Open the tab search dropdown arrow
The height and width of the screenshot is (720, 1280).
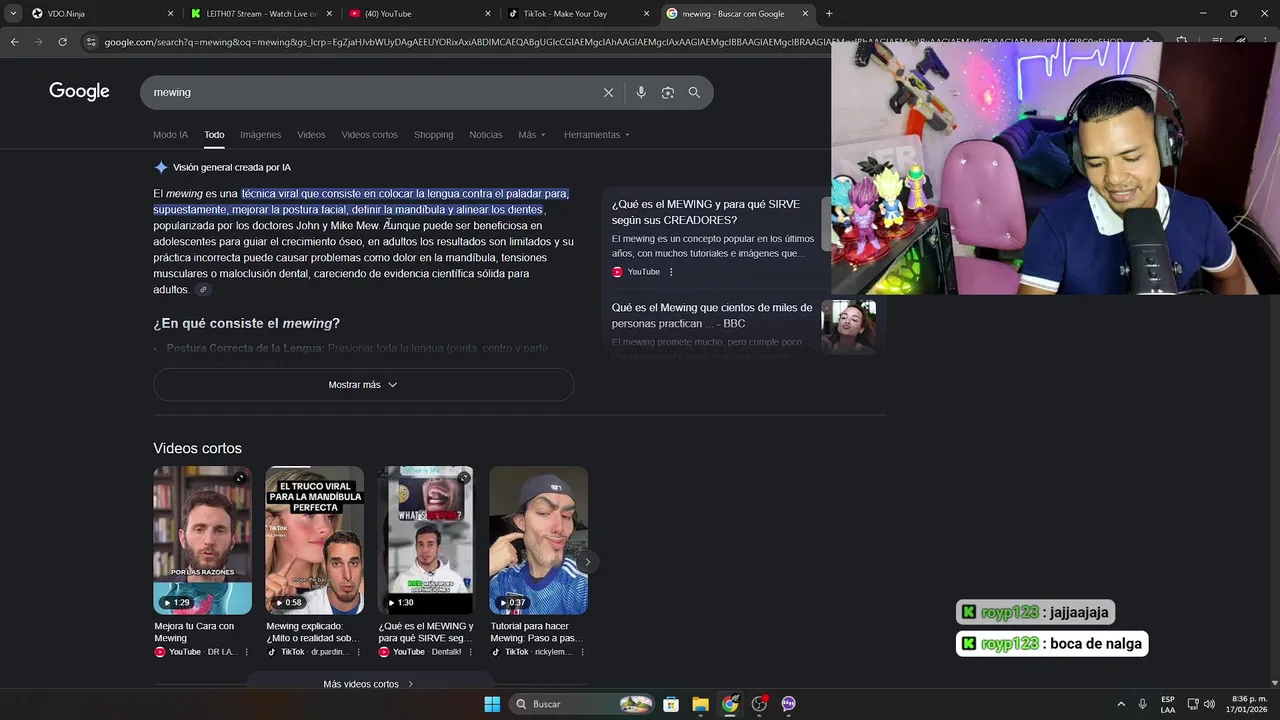[13, 14]
